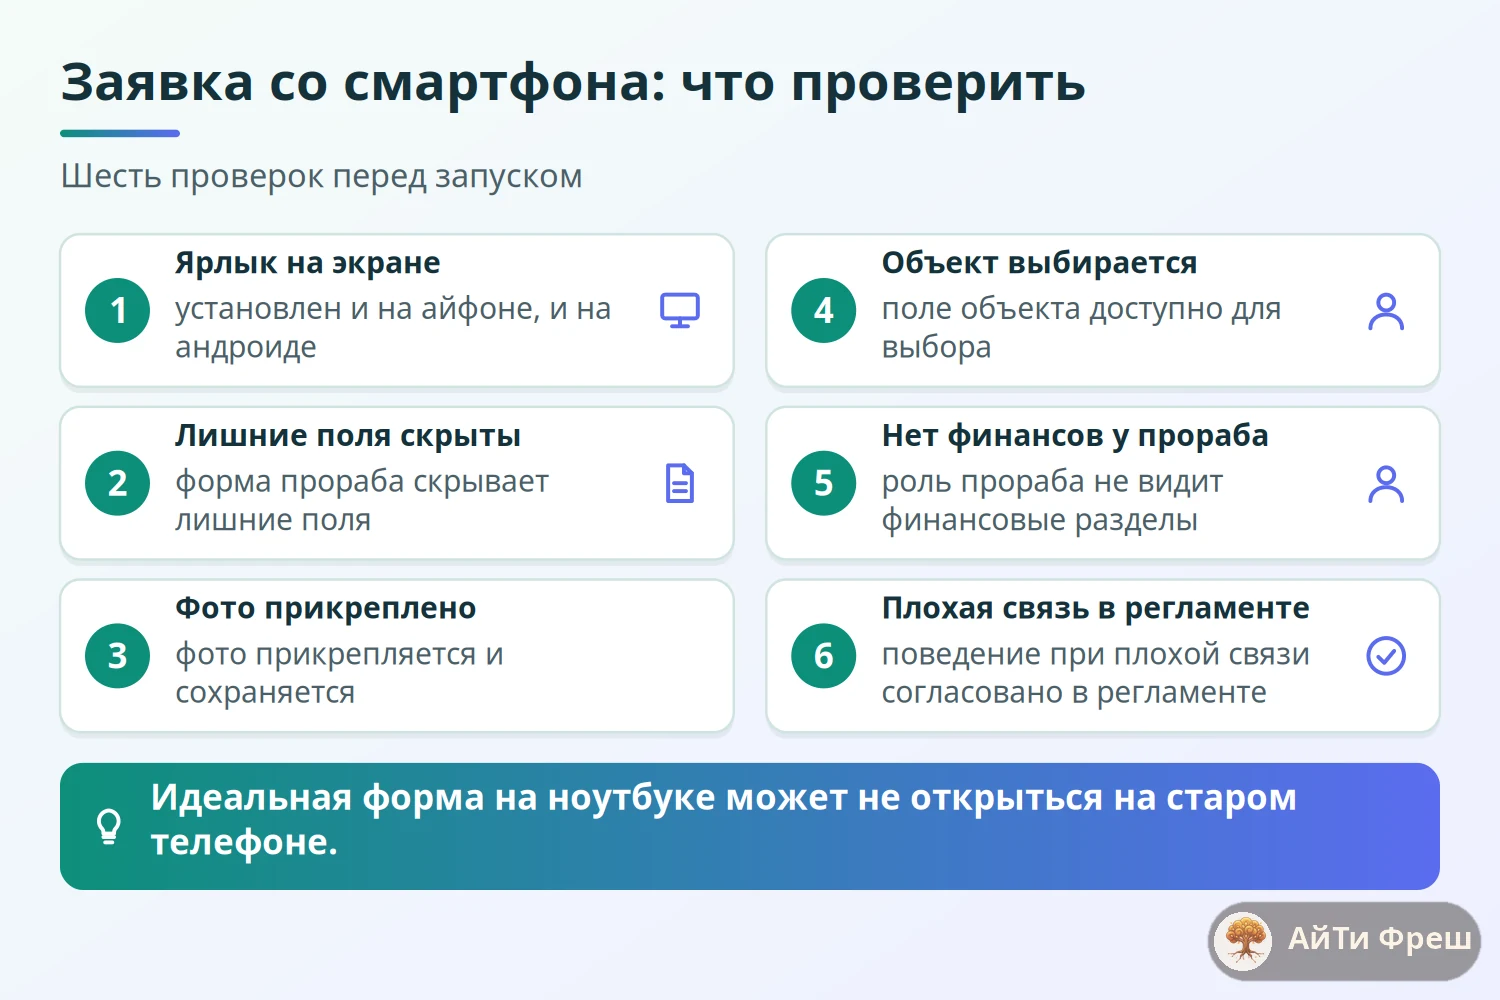Click the document icon in 'Лишние поля скрыты' card
Screen dimensions: 1500x1000
(x=680, y=483)
